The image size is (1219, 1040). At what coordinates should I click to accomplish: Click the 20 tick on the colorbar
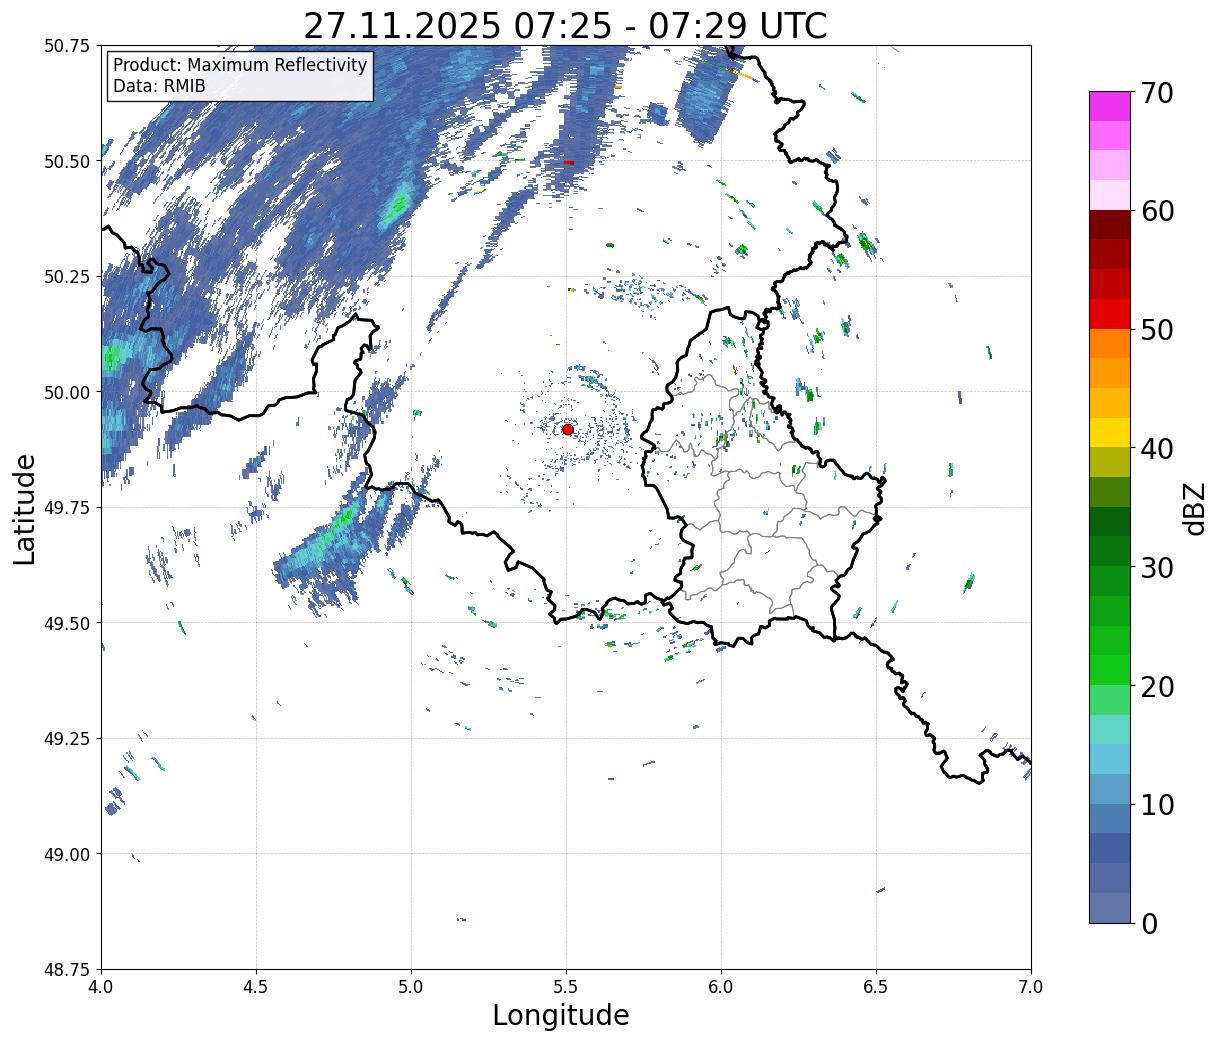(1157, 686)
